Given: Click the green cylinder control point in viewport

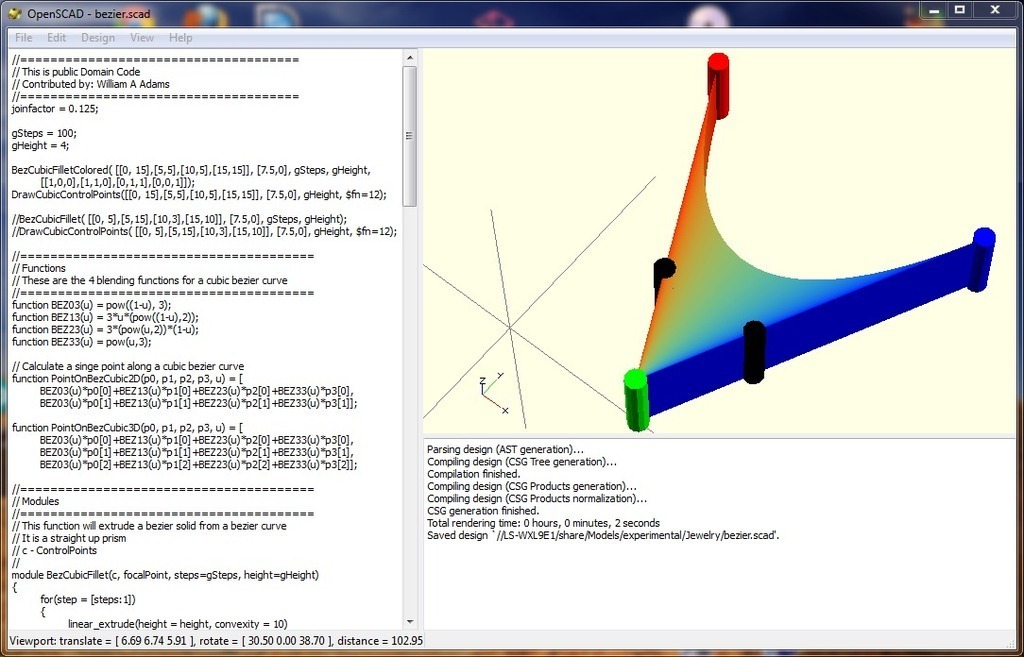Looking at the screenshot, I should tap(635, 400).
